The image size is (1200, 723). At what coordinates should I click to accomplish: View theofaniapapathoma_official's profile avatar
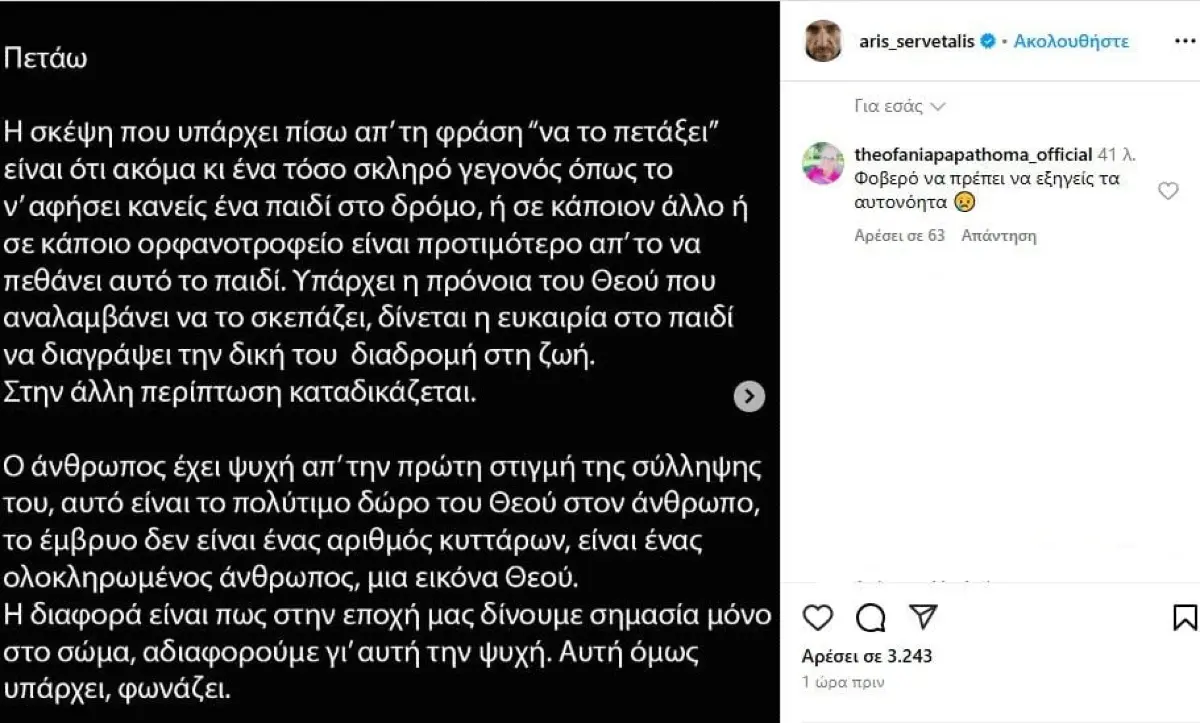[x=823, y=162]
